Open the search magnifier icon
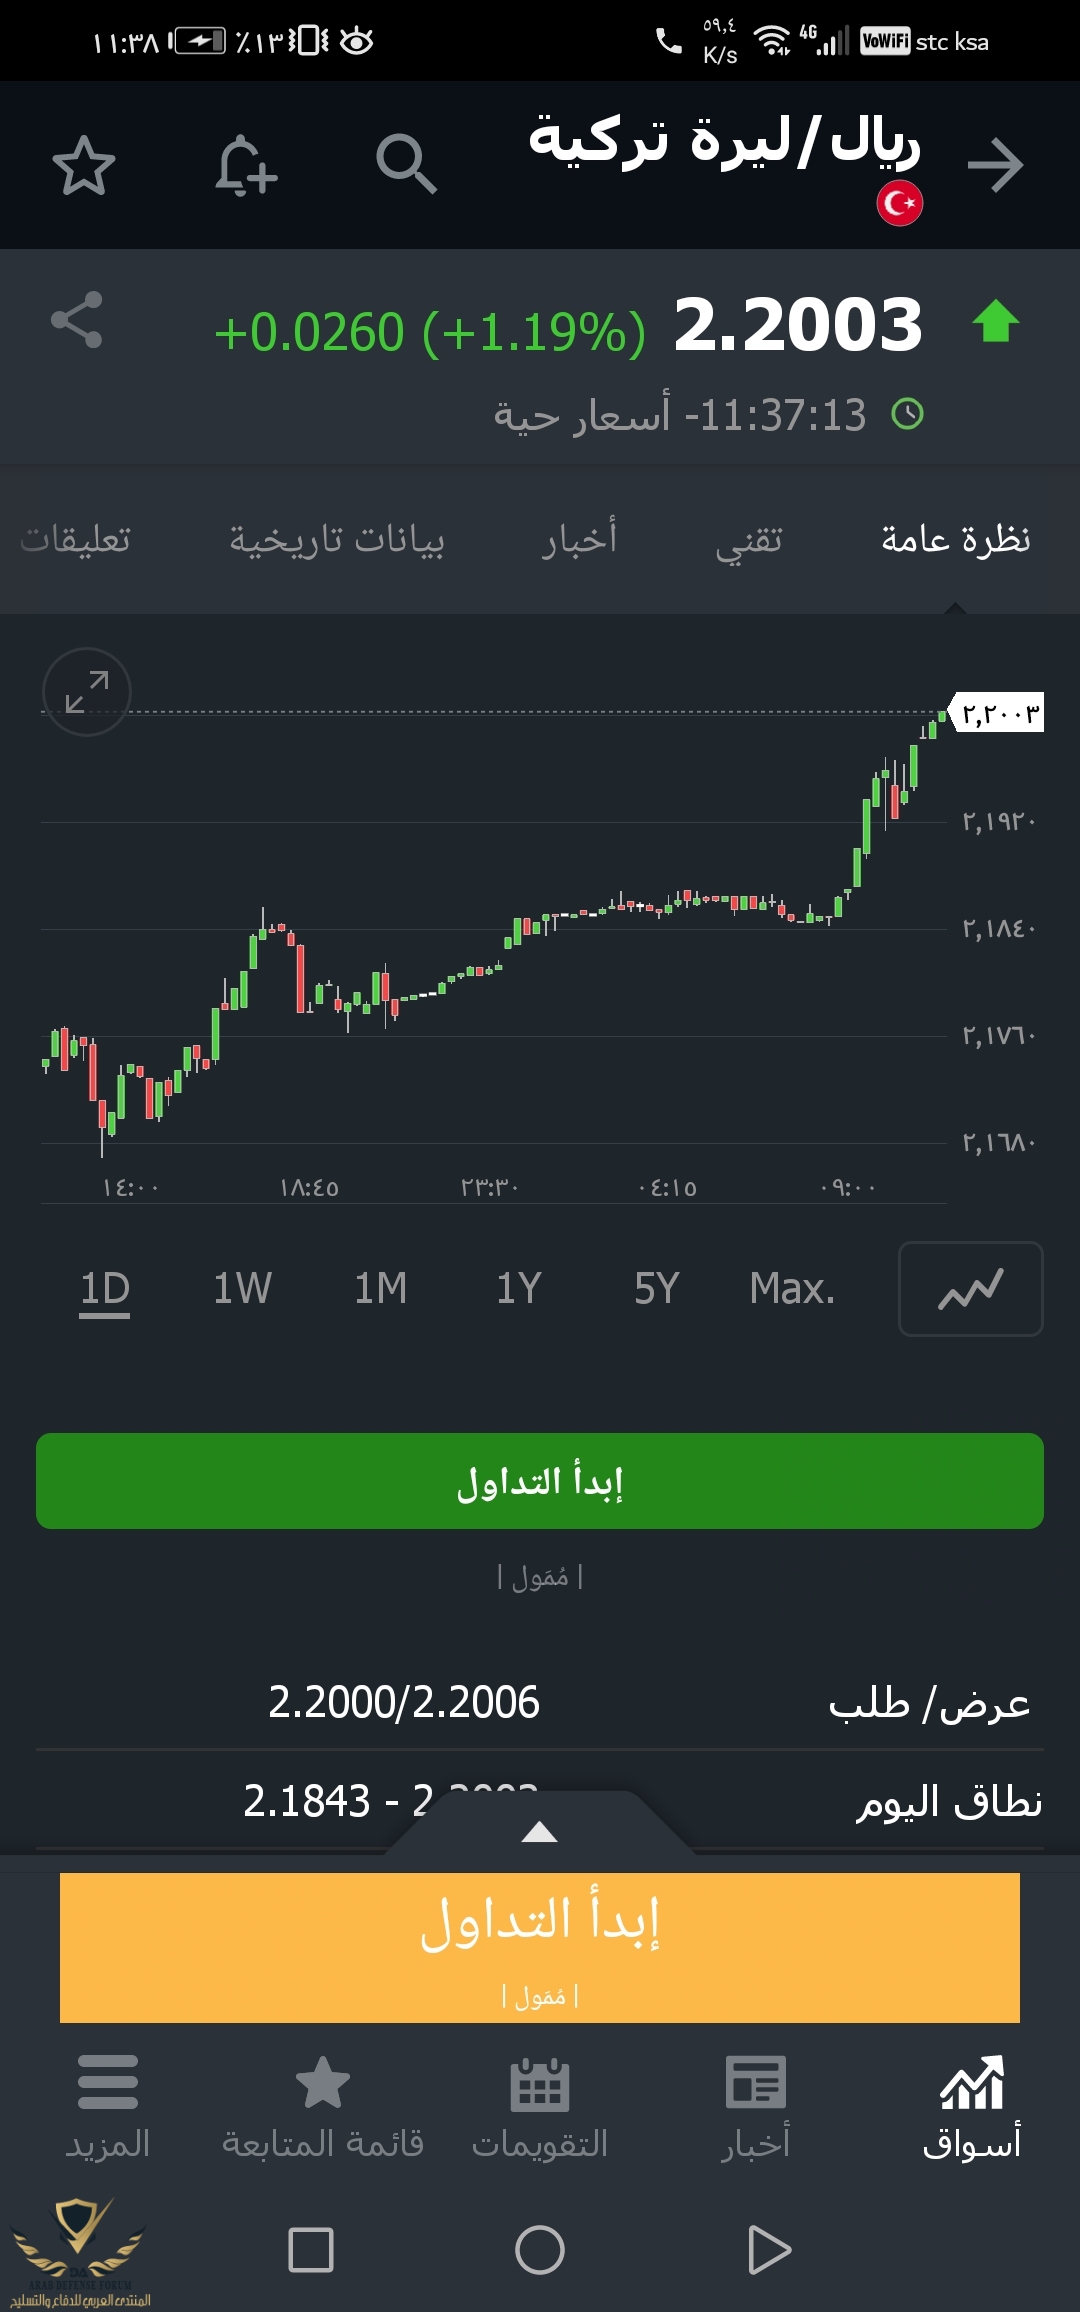1080x2312 pixels. 406,164
